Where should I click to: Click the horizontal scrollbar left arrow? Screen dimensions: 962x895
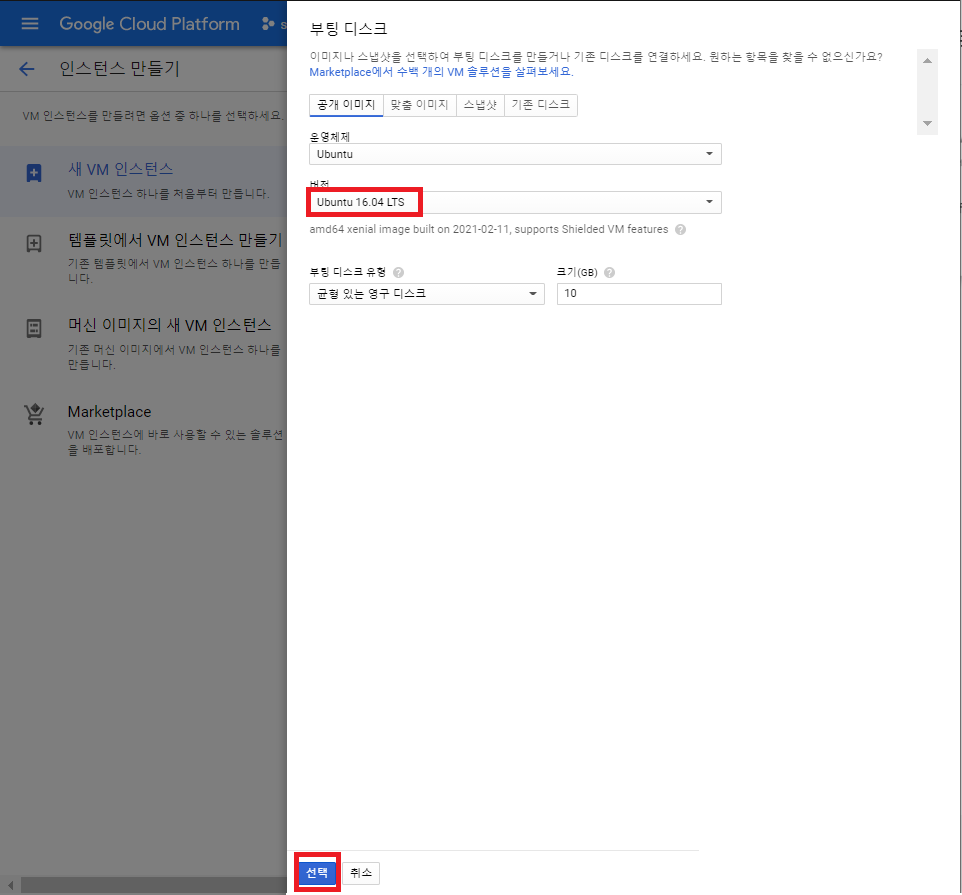tap(10, 885)
